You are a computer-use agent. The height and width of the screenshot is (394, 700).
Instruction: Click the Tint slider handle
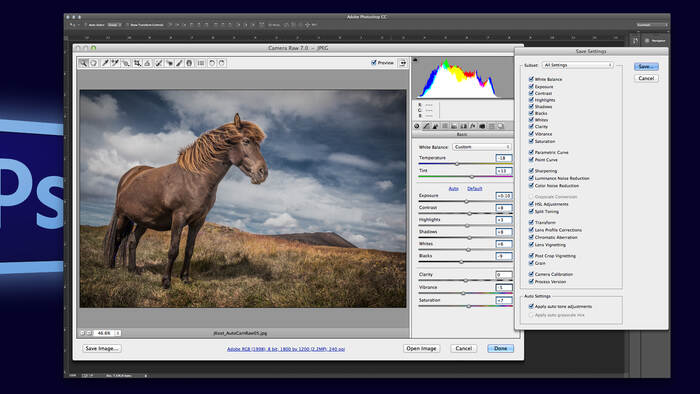(x=472, y=177)
